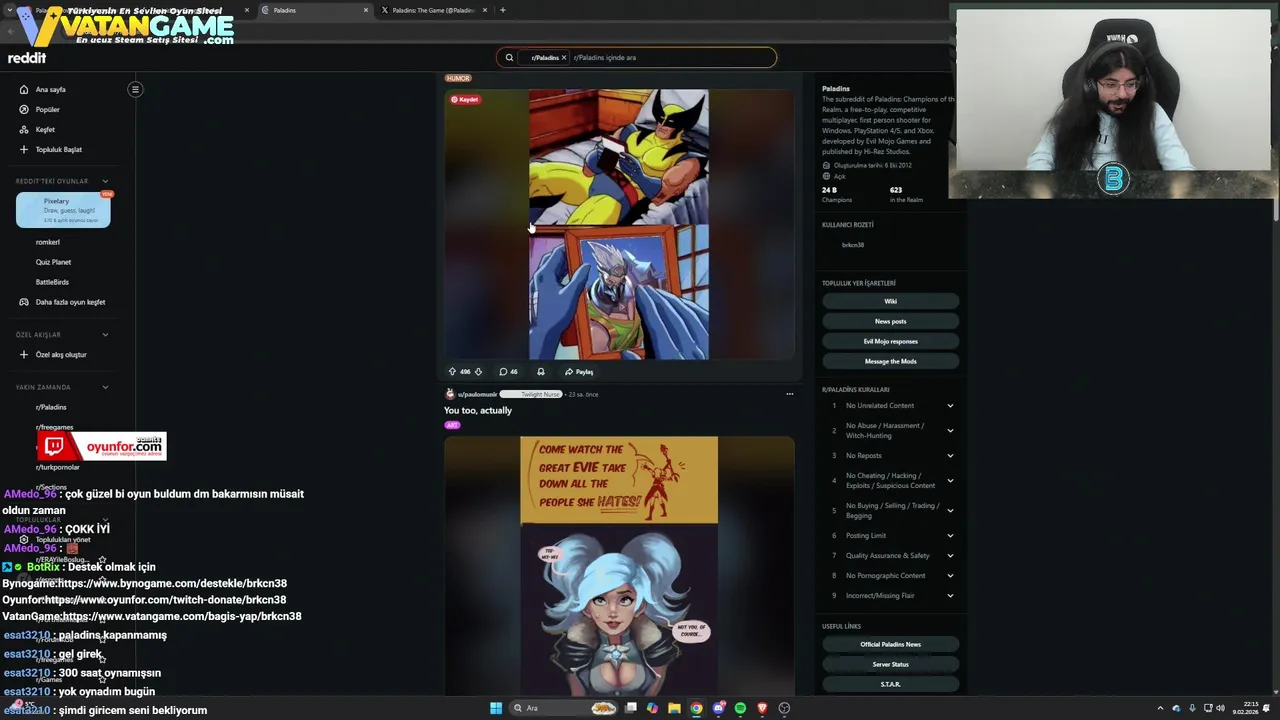Open Quiz Planet game
The height and width of the screenshot is (720, 1280).
pos(54,262)
